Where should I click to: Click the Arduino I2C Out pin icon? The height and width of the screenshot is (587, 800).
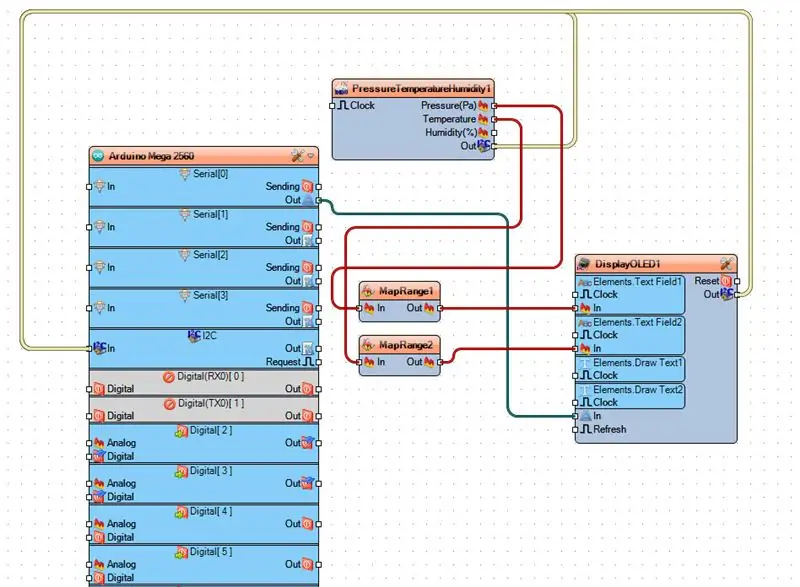tap(307, 348)
